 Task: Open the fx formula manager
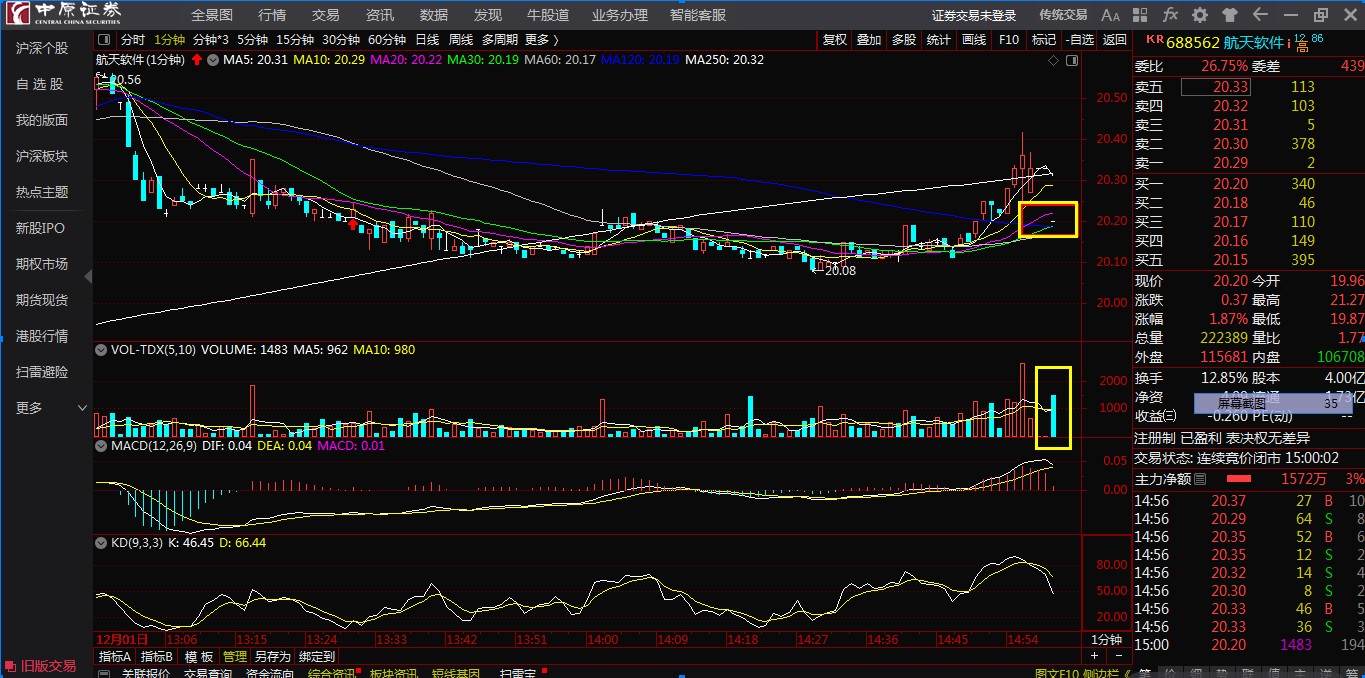[x=1170, y=15]
